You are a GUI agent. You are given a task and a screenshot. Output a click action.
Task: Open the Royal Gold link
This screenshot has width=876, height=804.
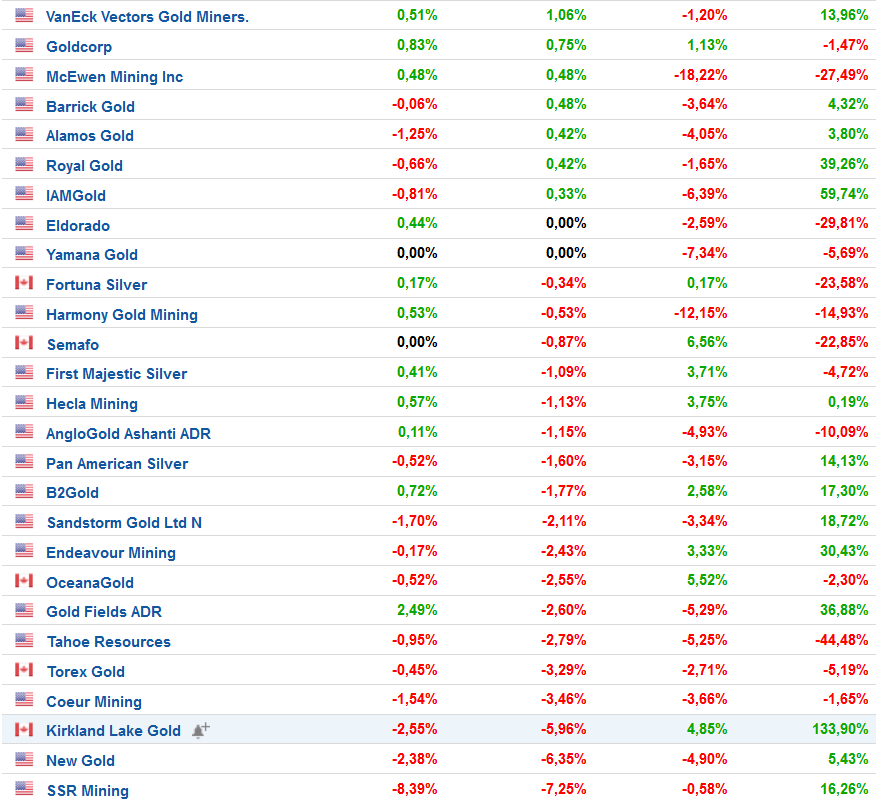point(84,166)
